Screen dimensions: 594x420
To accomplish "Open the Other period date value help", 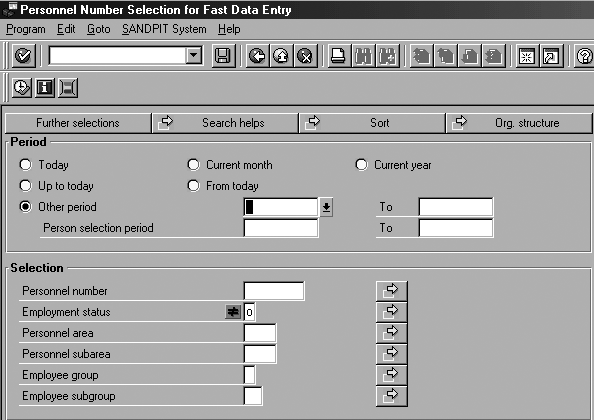I will (x=326, y=207).
